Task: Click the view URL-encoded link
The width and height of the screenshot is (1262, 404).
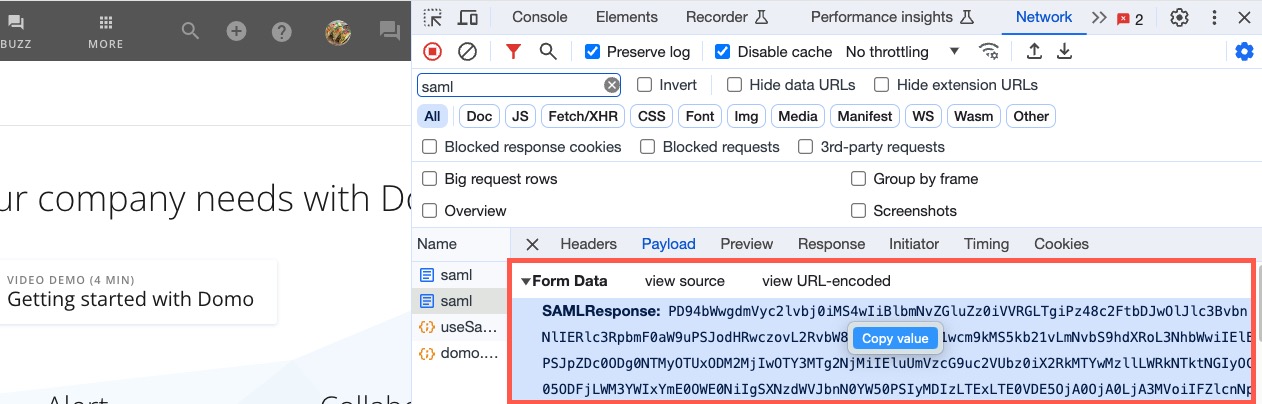Action: point(826,281)
